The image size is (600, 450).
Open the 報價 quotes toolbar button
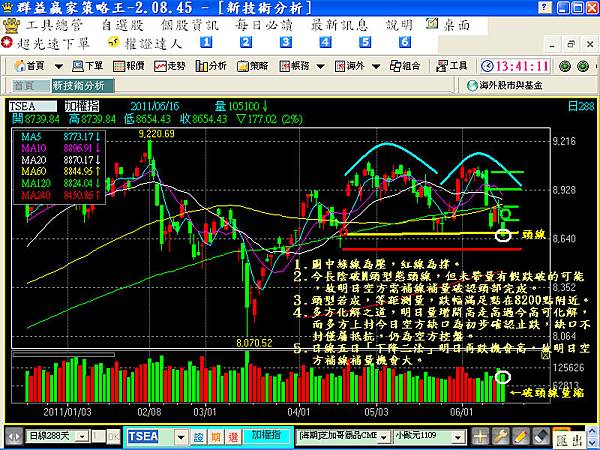click(x=129, y=66)
